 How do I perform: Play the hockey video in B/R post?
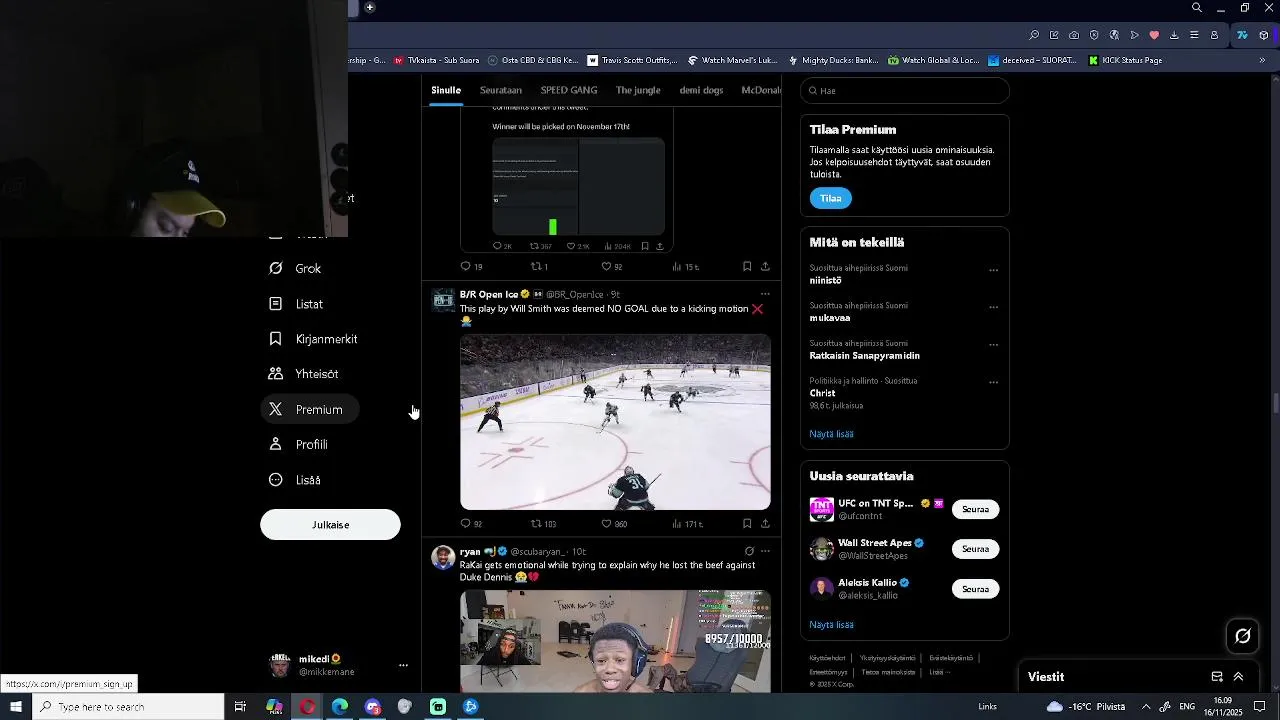coord(615,422)
